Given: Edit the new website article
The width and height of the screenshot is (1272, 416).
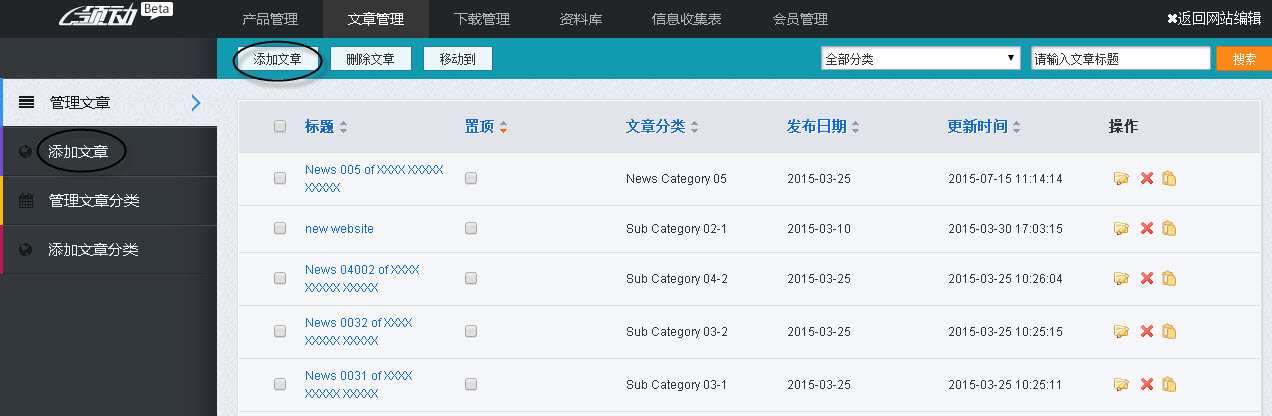Looking at the screenshot, I should tap(1121, 228).
